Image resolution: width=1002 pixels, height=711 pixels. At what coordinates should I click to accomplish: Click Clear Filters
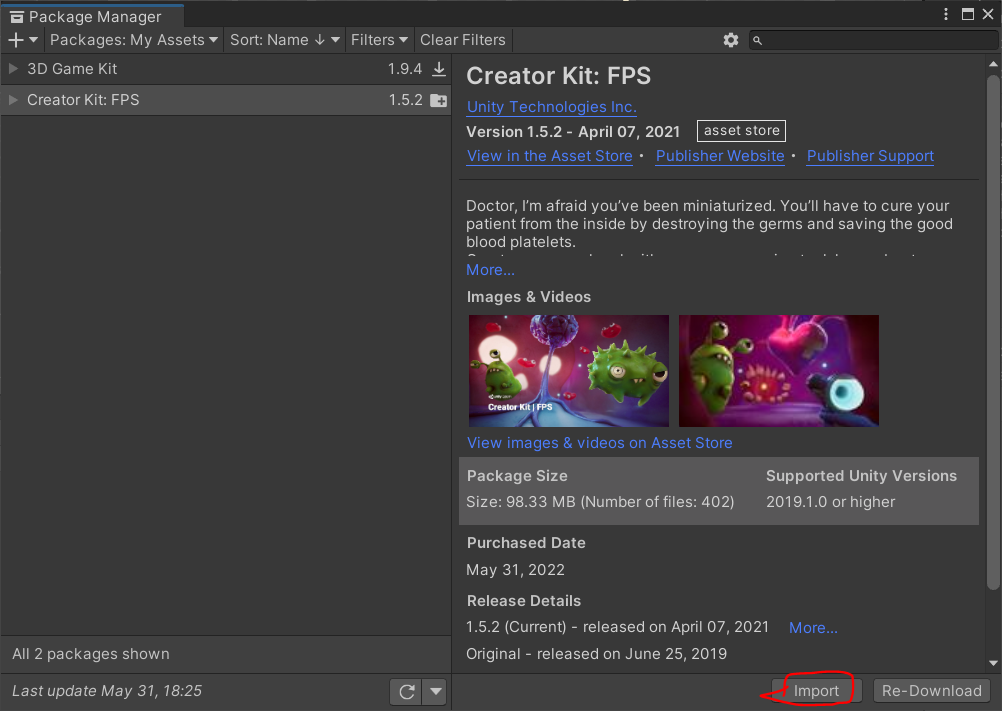(463, 40)
